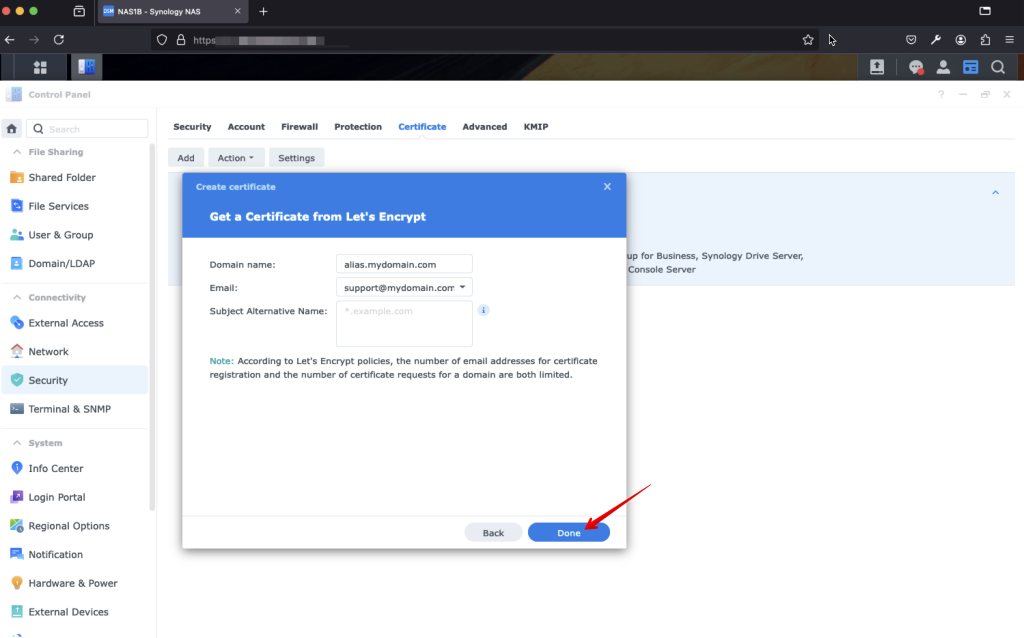Open the user account options icon
Screen dimensions: 1024x638
point(943,67)
